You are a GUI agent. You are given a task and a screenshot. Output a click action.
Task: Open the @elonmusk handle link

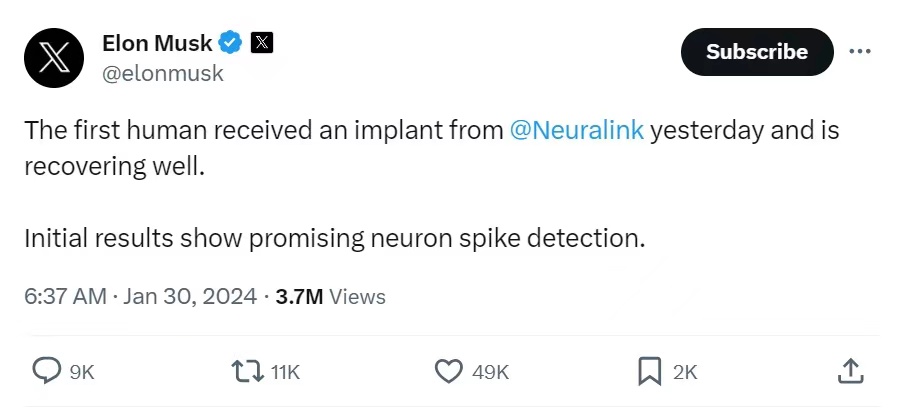pyautogui.click(x=163, y=73)
